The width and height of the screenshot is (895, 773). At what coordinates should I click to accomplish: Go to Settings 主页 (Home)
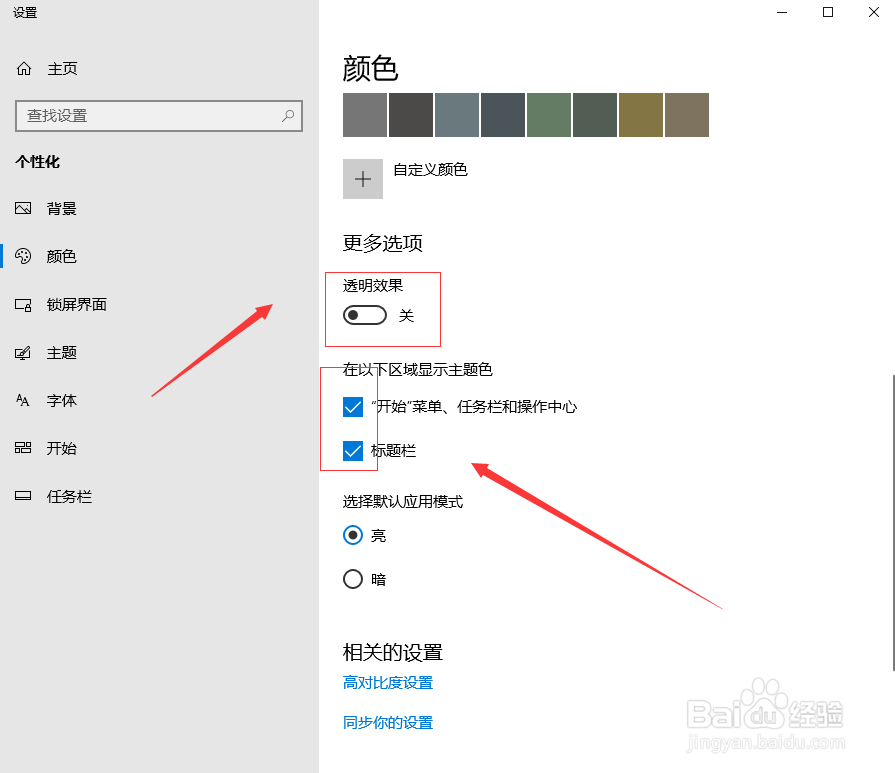62,68
